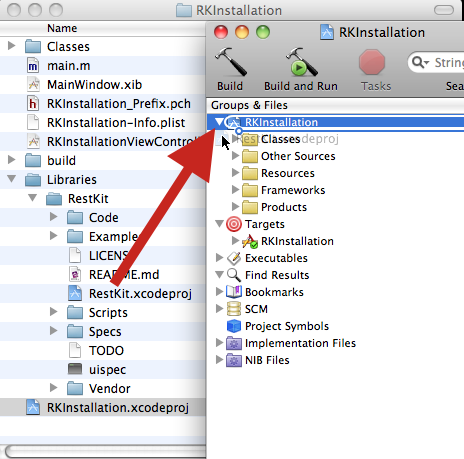Click the Finder horizontal scrollbar
This screenshot has width=464, height=459.
105,452
